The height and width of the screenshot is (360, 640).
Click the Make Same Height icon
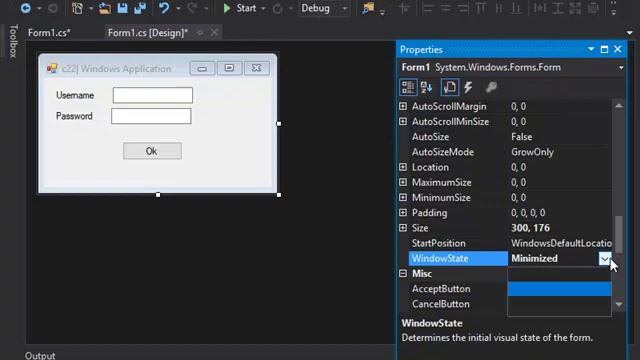coord(558,8)
